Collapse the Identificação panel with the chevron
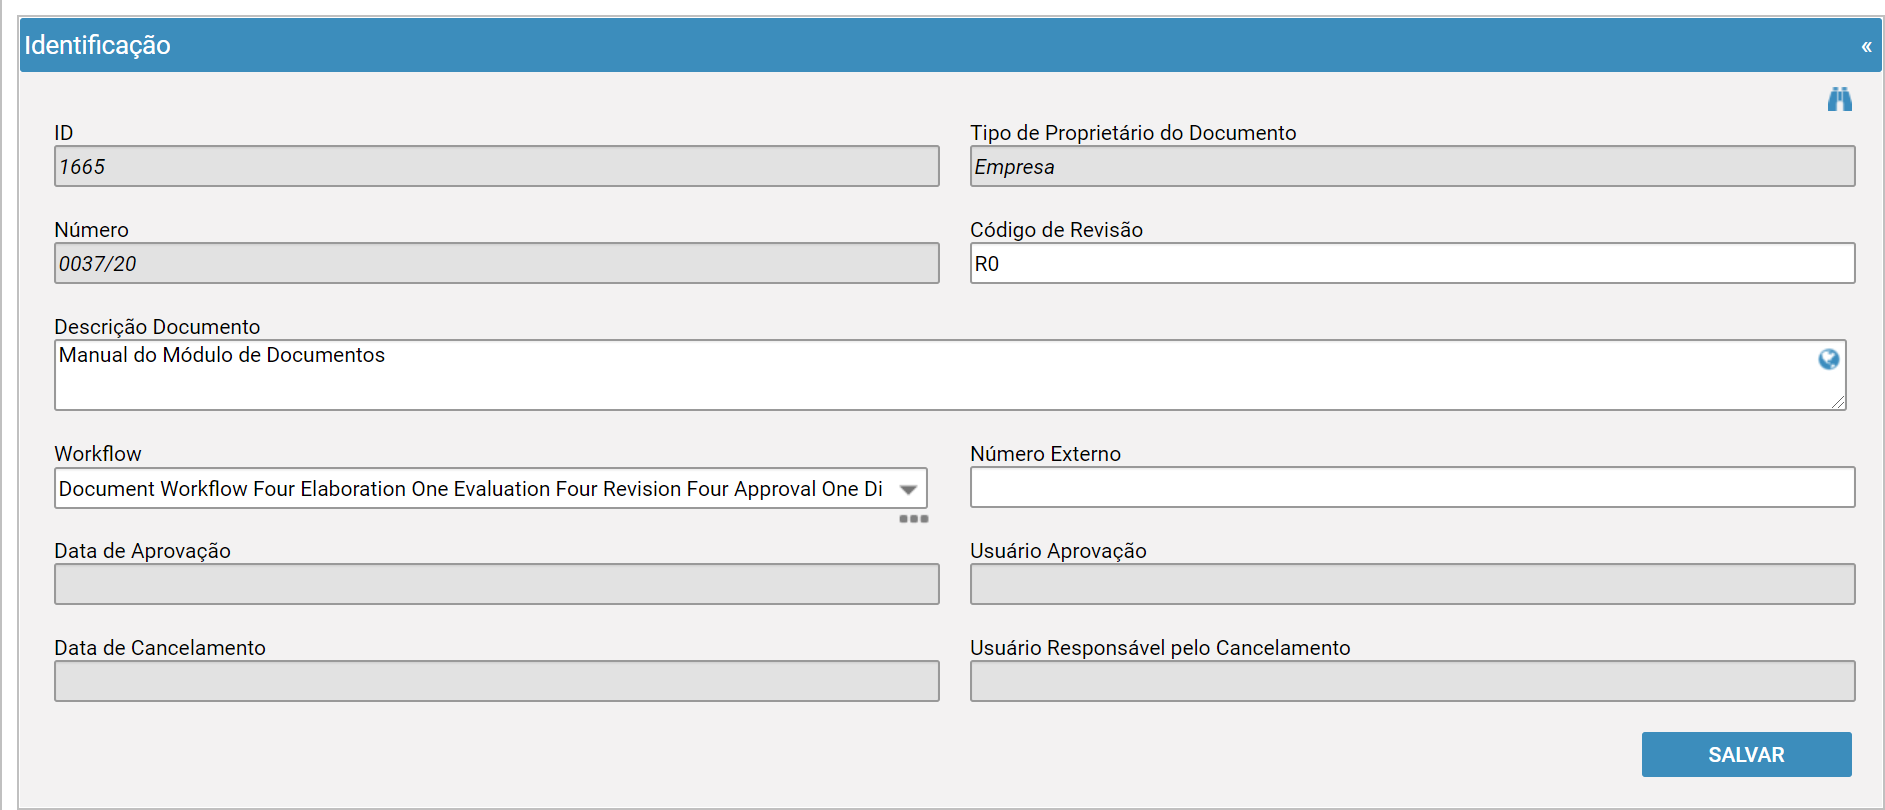The width and height of the screenshot is (1885, 810). pos(1866,46)
